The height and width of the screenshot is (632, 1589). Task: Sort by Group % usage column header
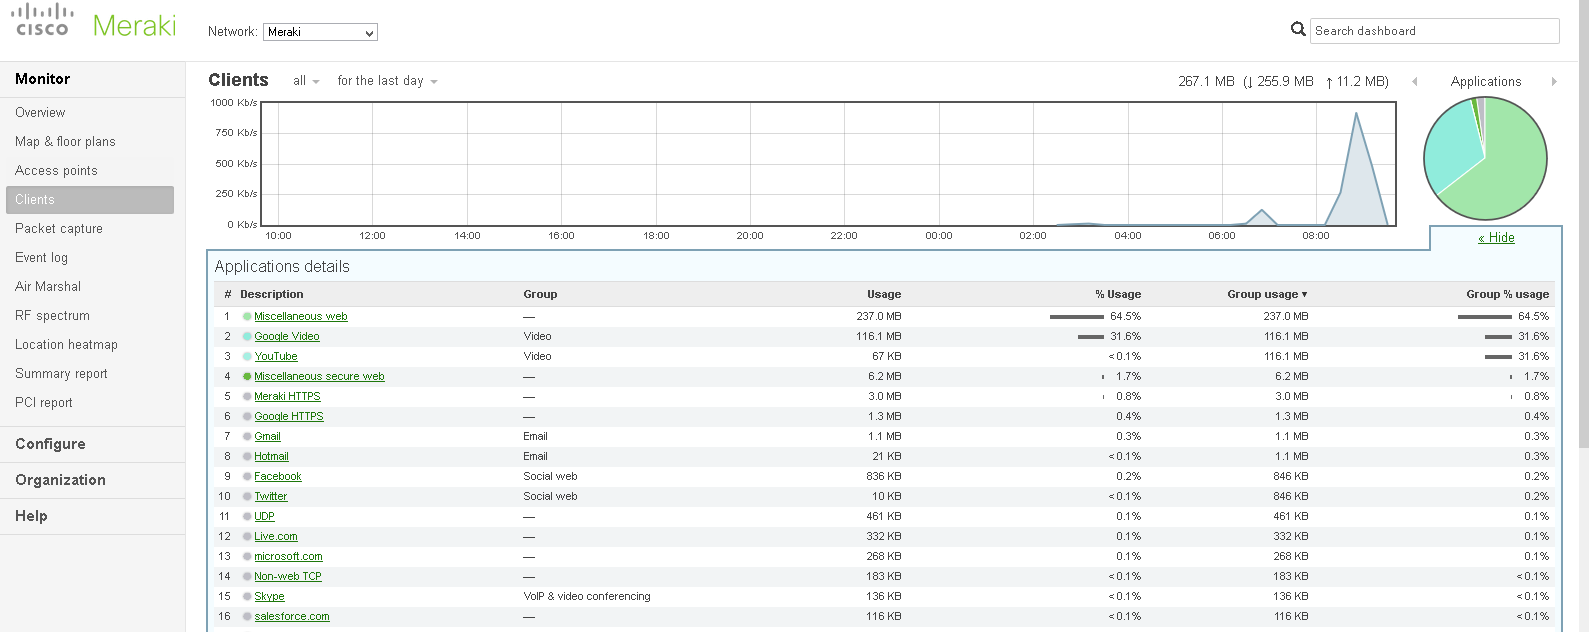[x=1508, y=294]
